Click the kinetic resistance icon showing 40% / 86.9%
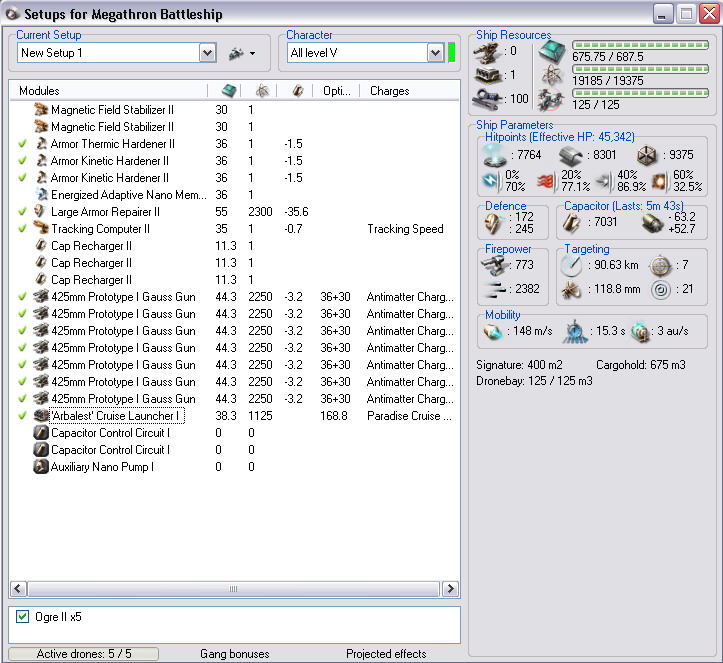This screenshot has height=663, width=723. (605, 182)
